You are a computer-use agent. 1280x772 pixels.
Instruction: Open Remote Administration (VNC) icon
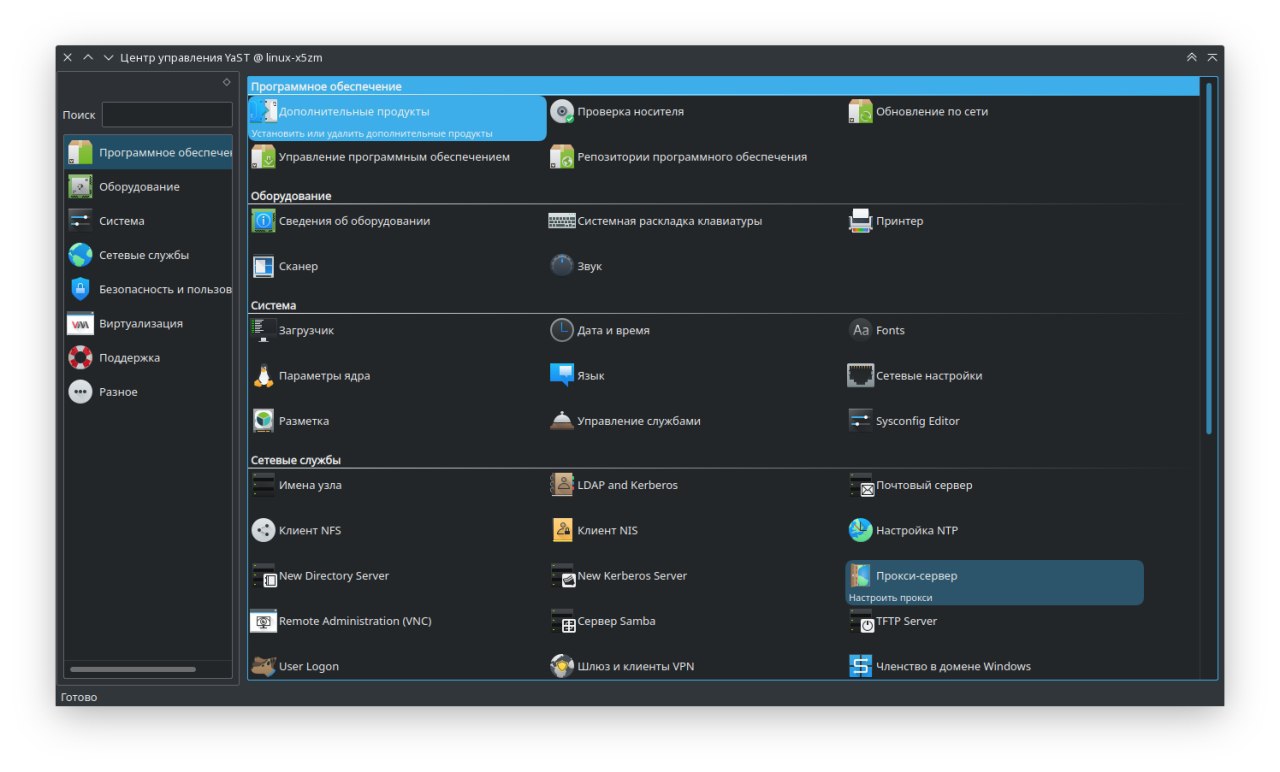coord(263,621)
